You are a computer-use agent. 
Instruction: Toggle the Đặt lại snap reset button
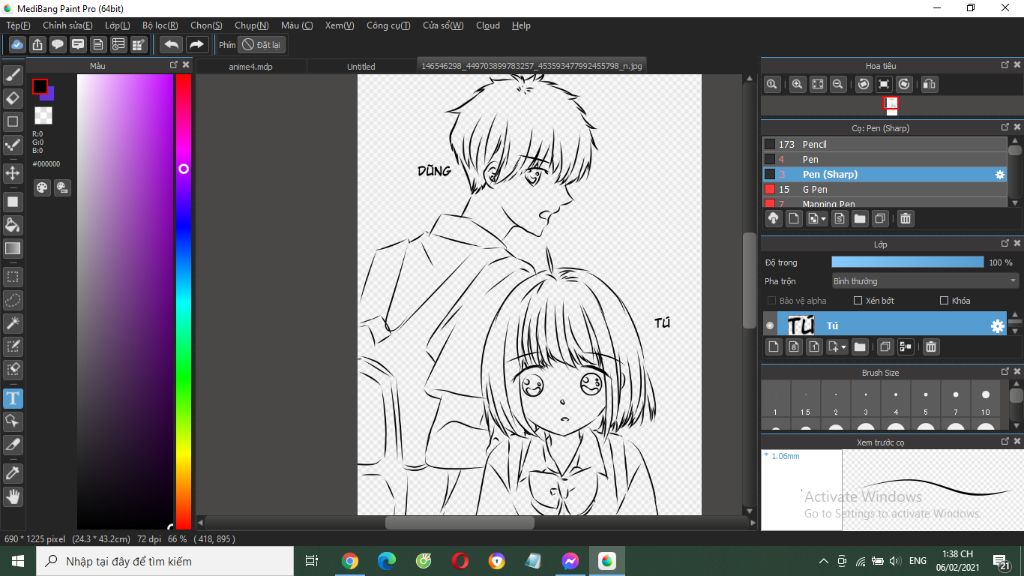261,44
